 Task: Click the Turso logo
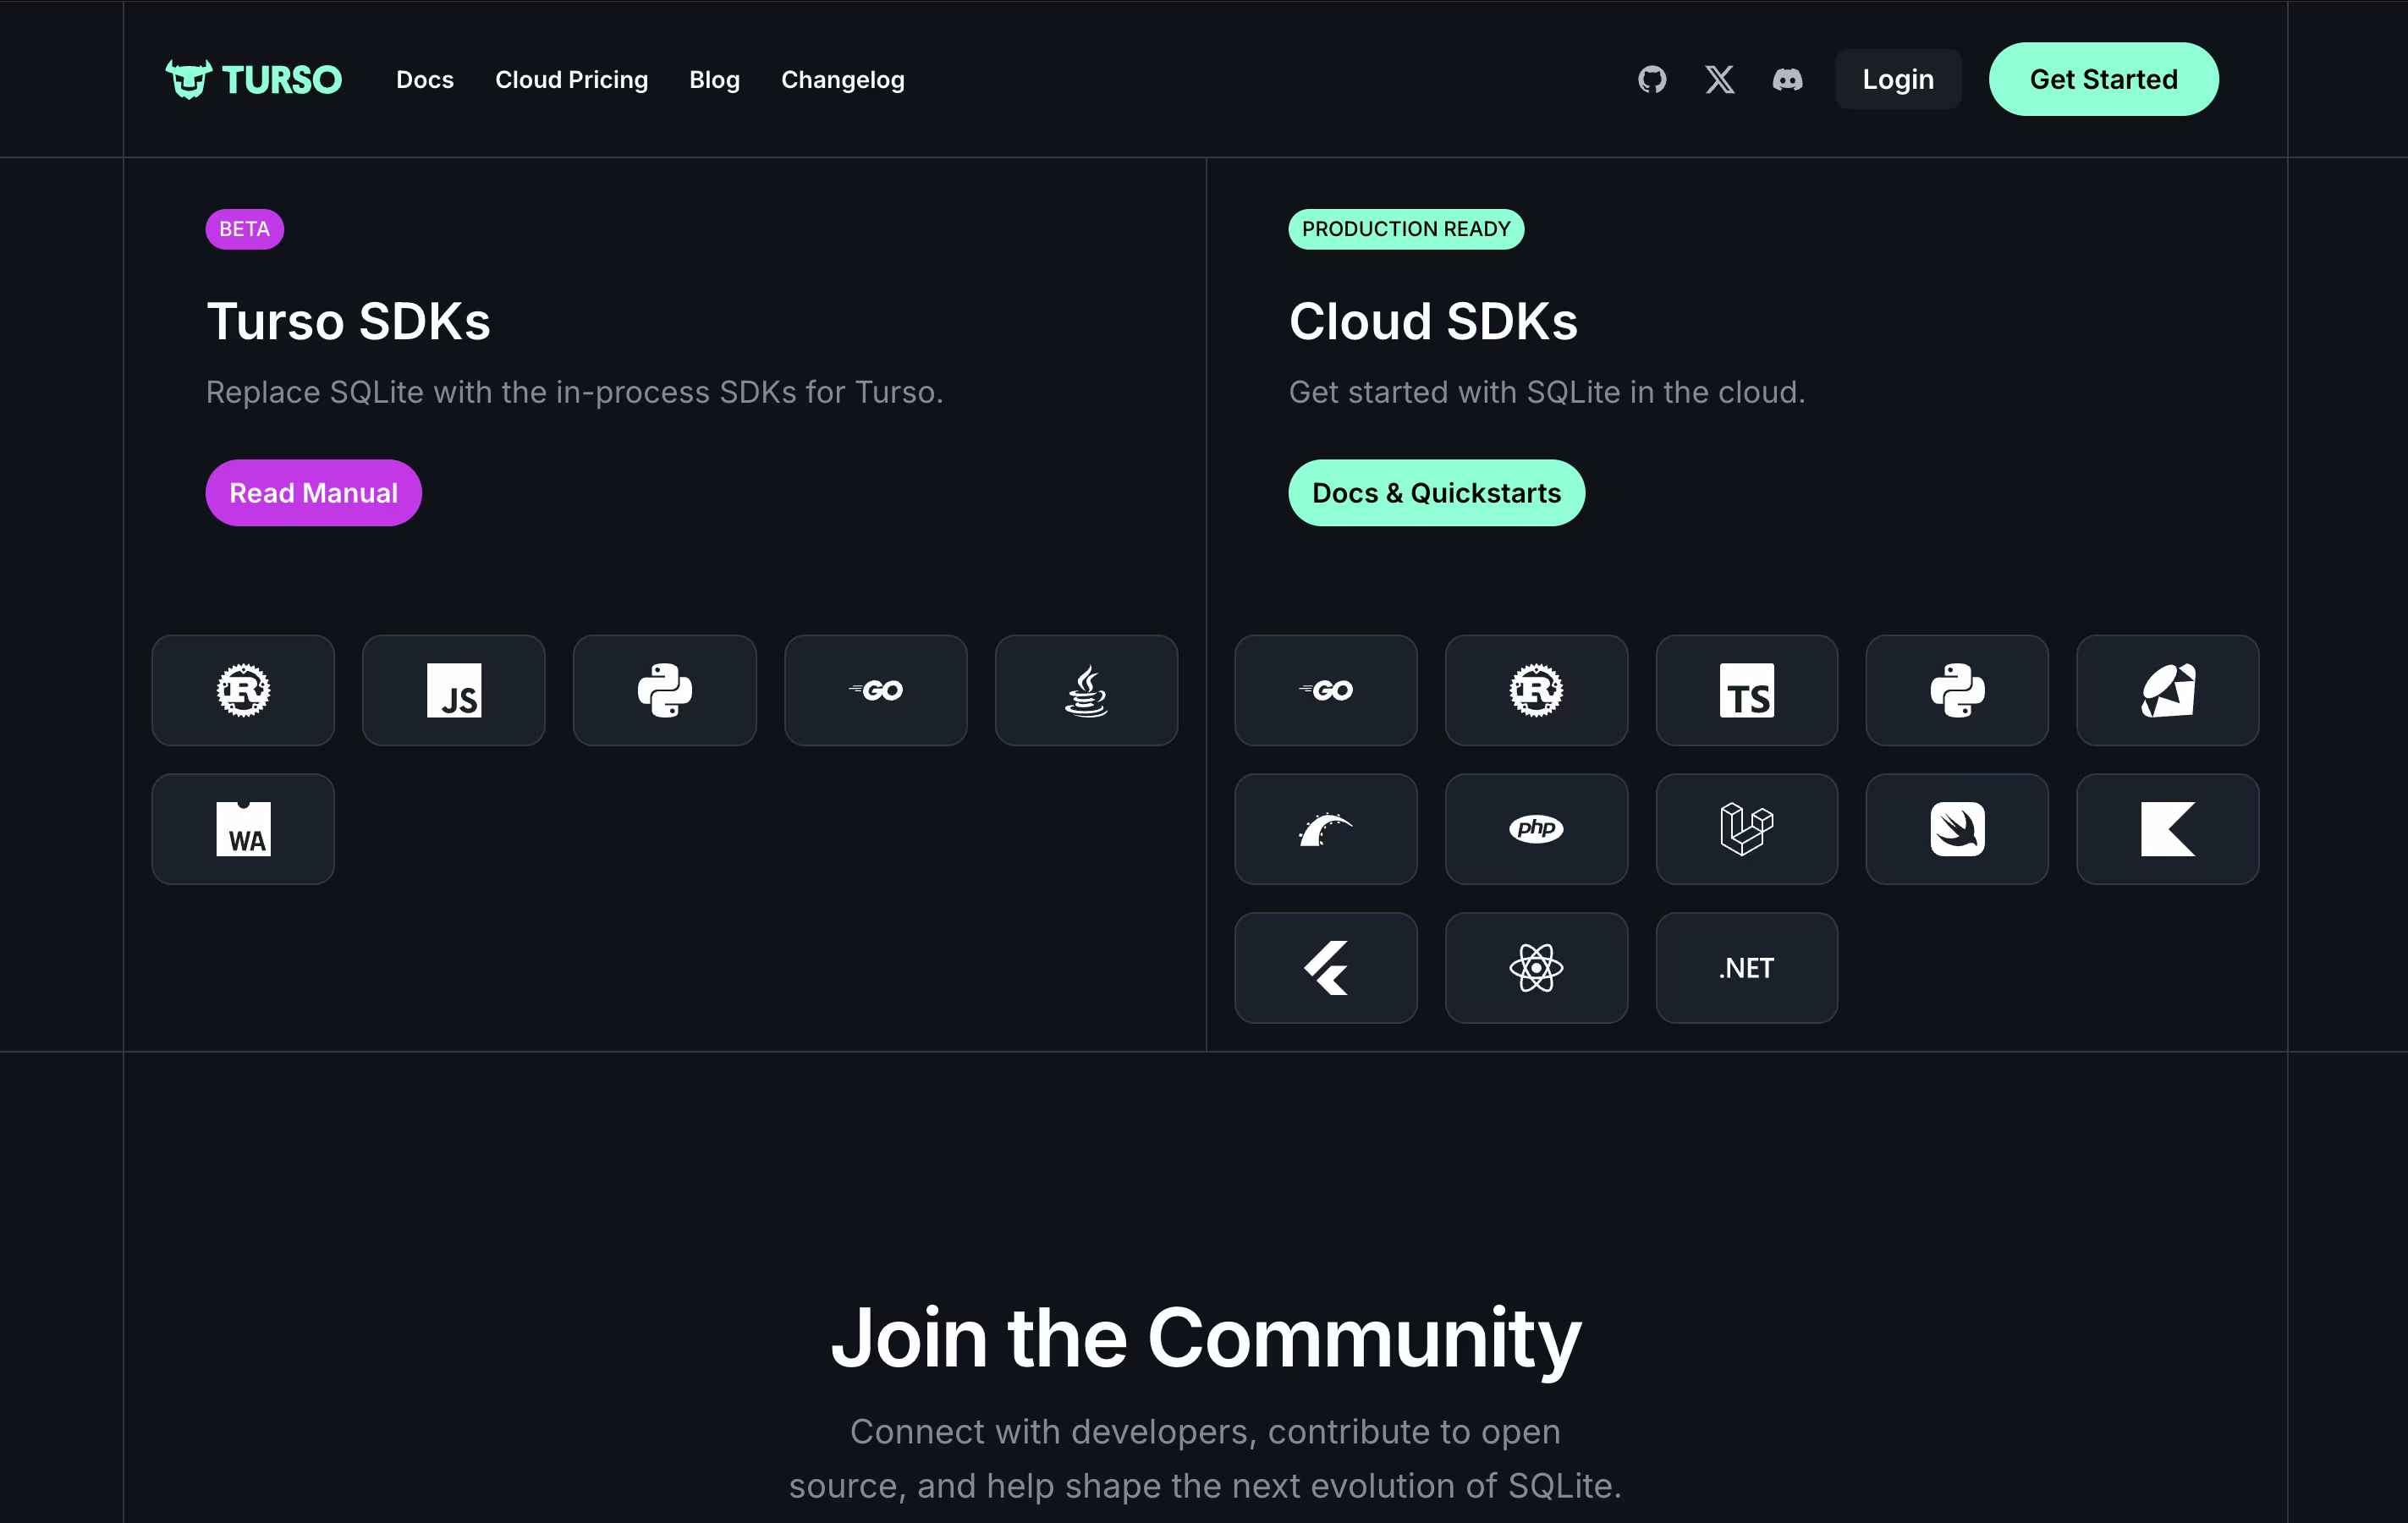[253, 79]
